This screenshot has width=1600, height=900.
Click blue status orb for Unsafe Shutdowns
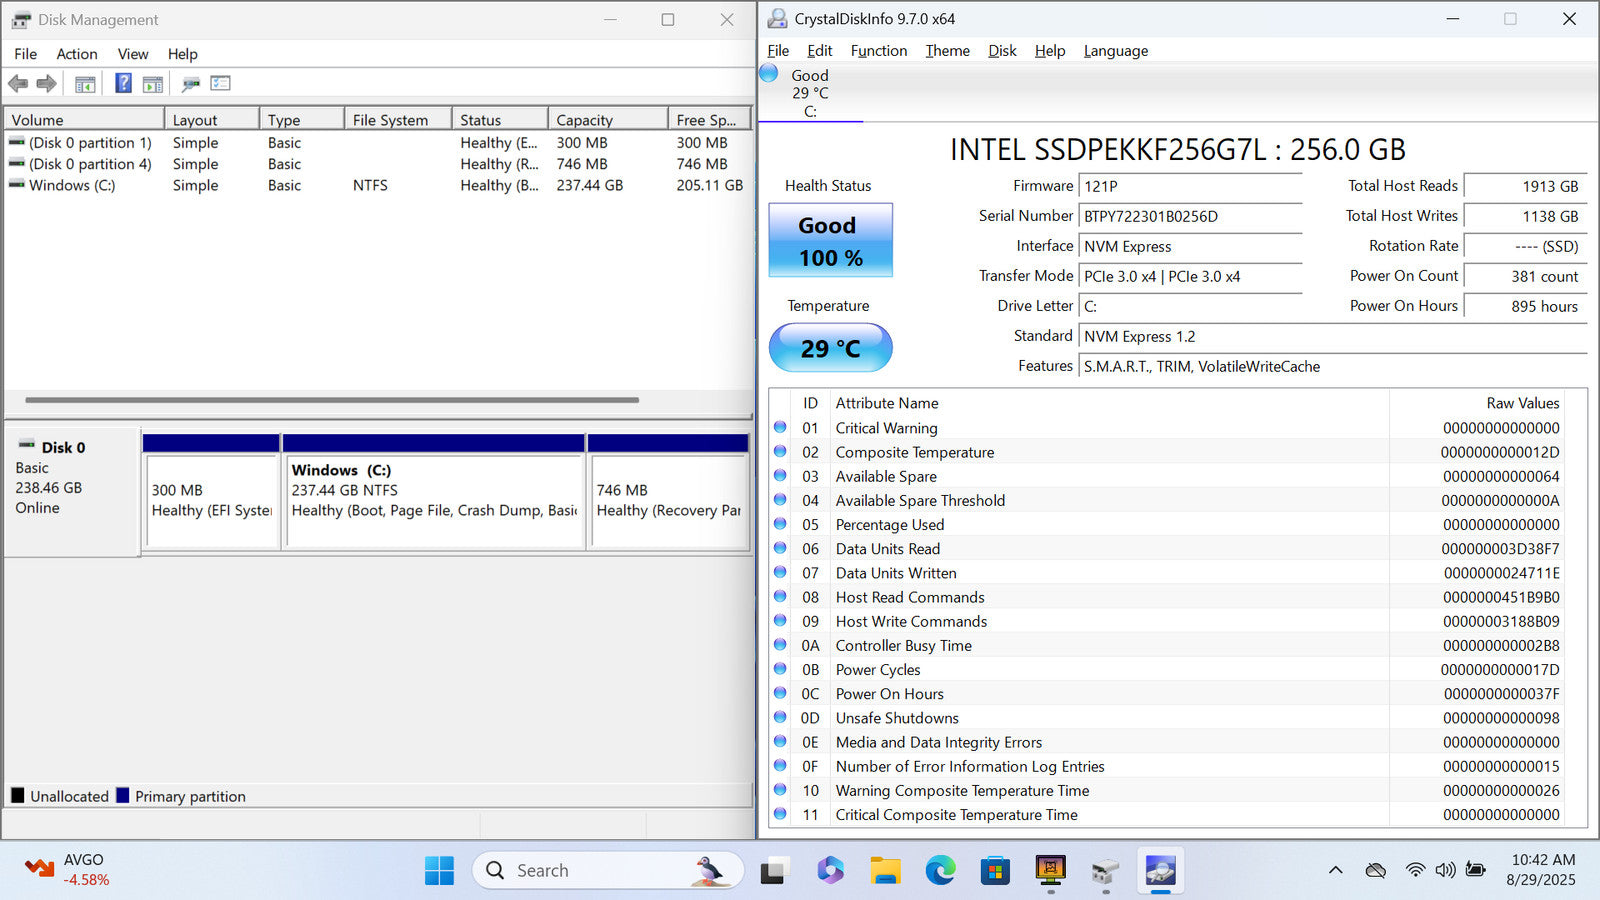pyautogui.click(x=780, y=717)
